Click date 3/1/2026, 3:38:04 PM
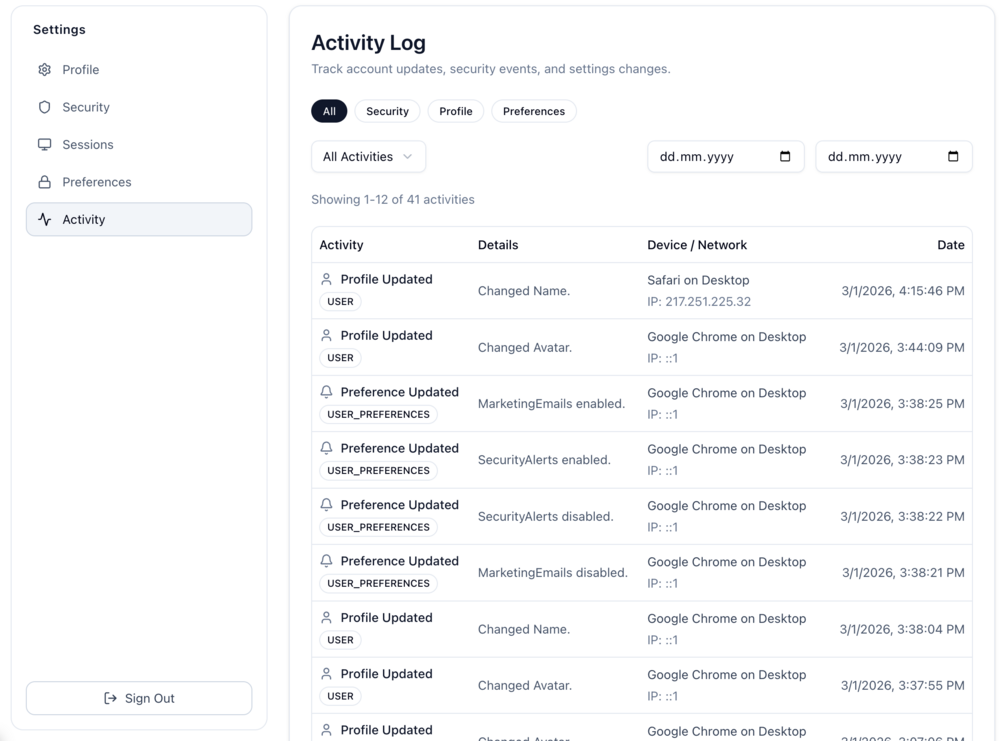Viewport: 1005px width, 741px height. (x=902, y=629)
